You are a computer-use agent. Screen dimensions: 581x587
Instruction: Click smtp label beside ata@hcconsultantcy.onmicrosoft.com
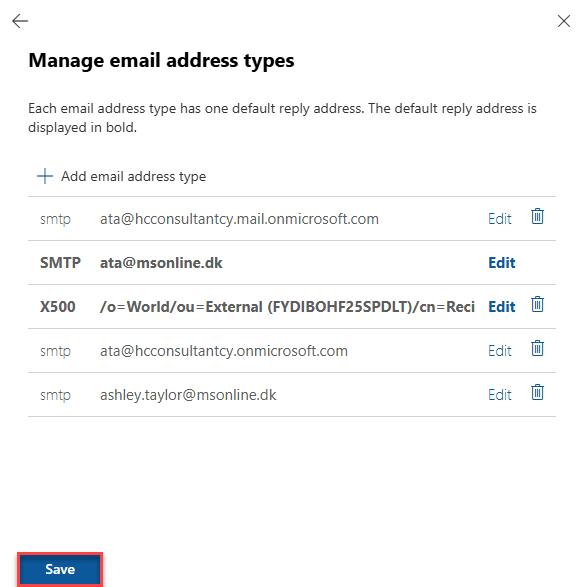[x=55, y=352]
